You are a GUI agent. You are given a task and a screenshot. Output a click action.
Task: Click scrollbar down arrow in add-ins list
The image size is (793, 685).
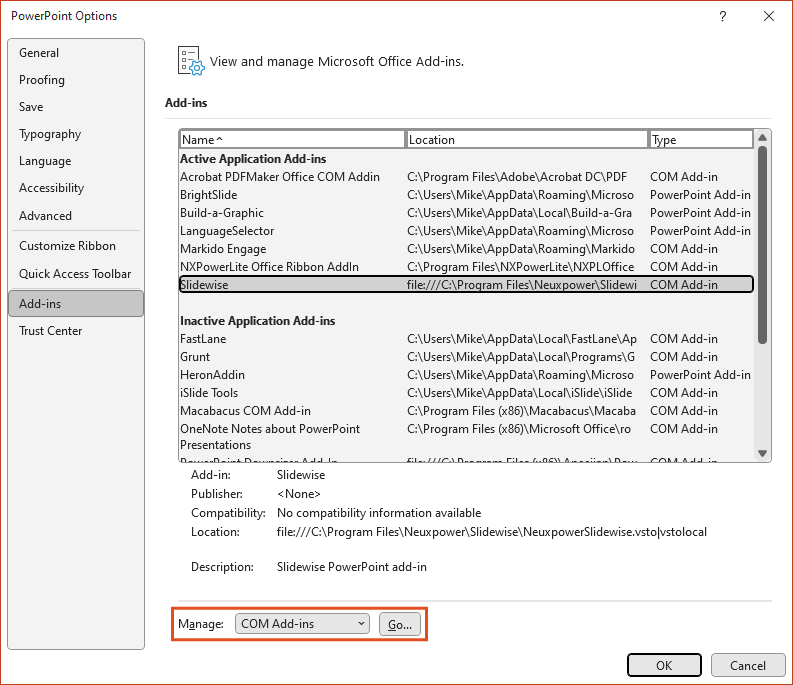763,453
